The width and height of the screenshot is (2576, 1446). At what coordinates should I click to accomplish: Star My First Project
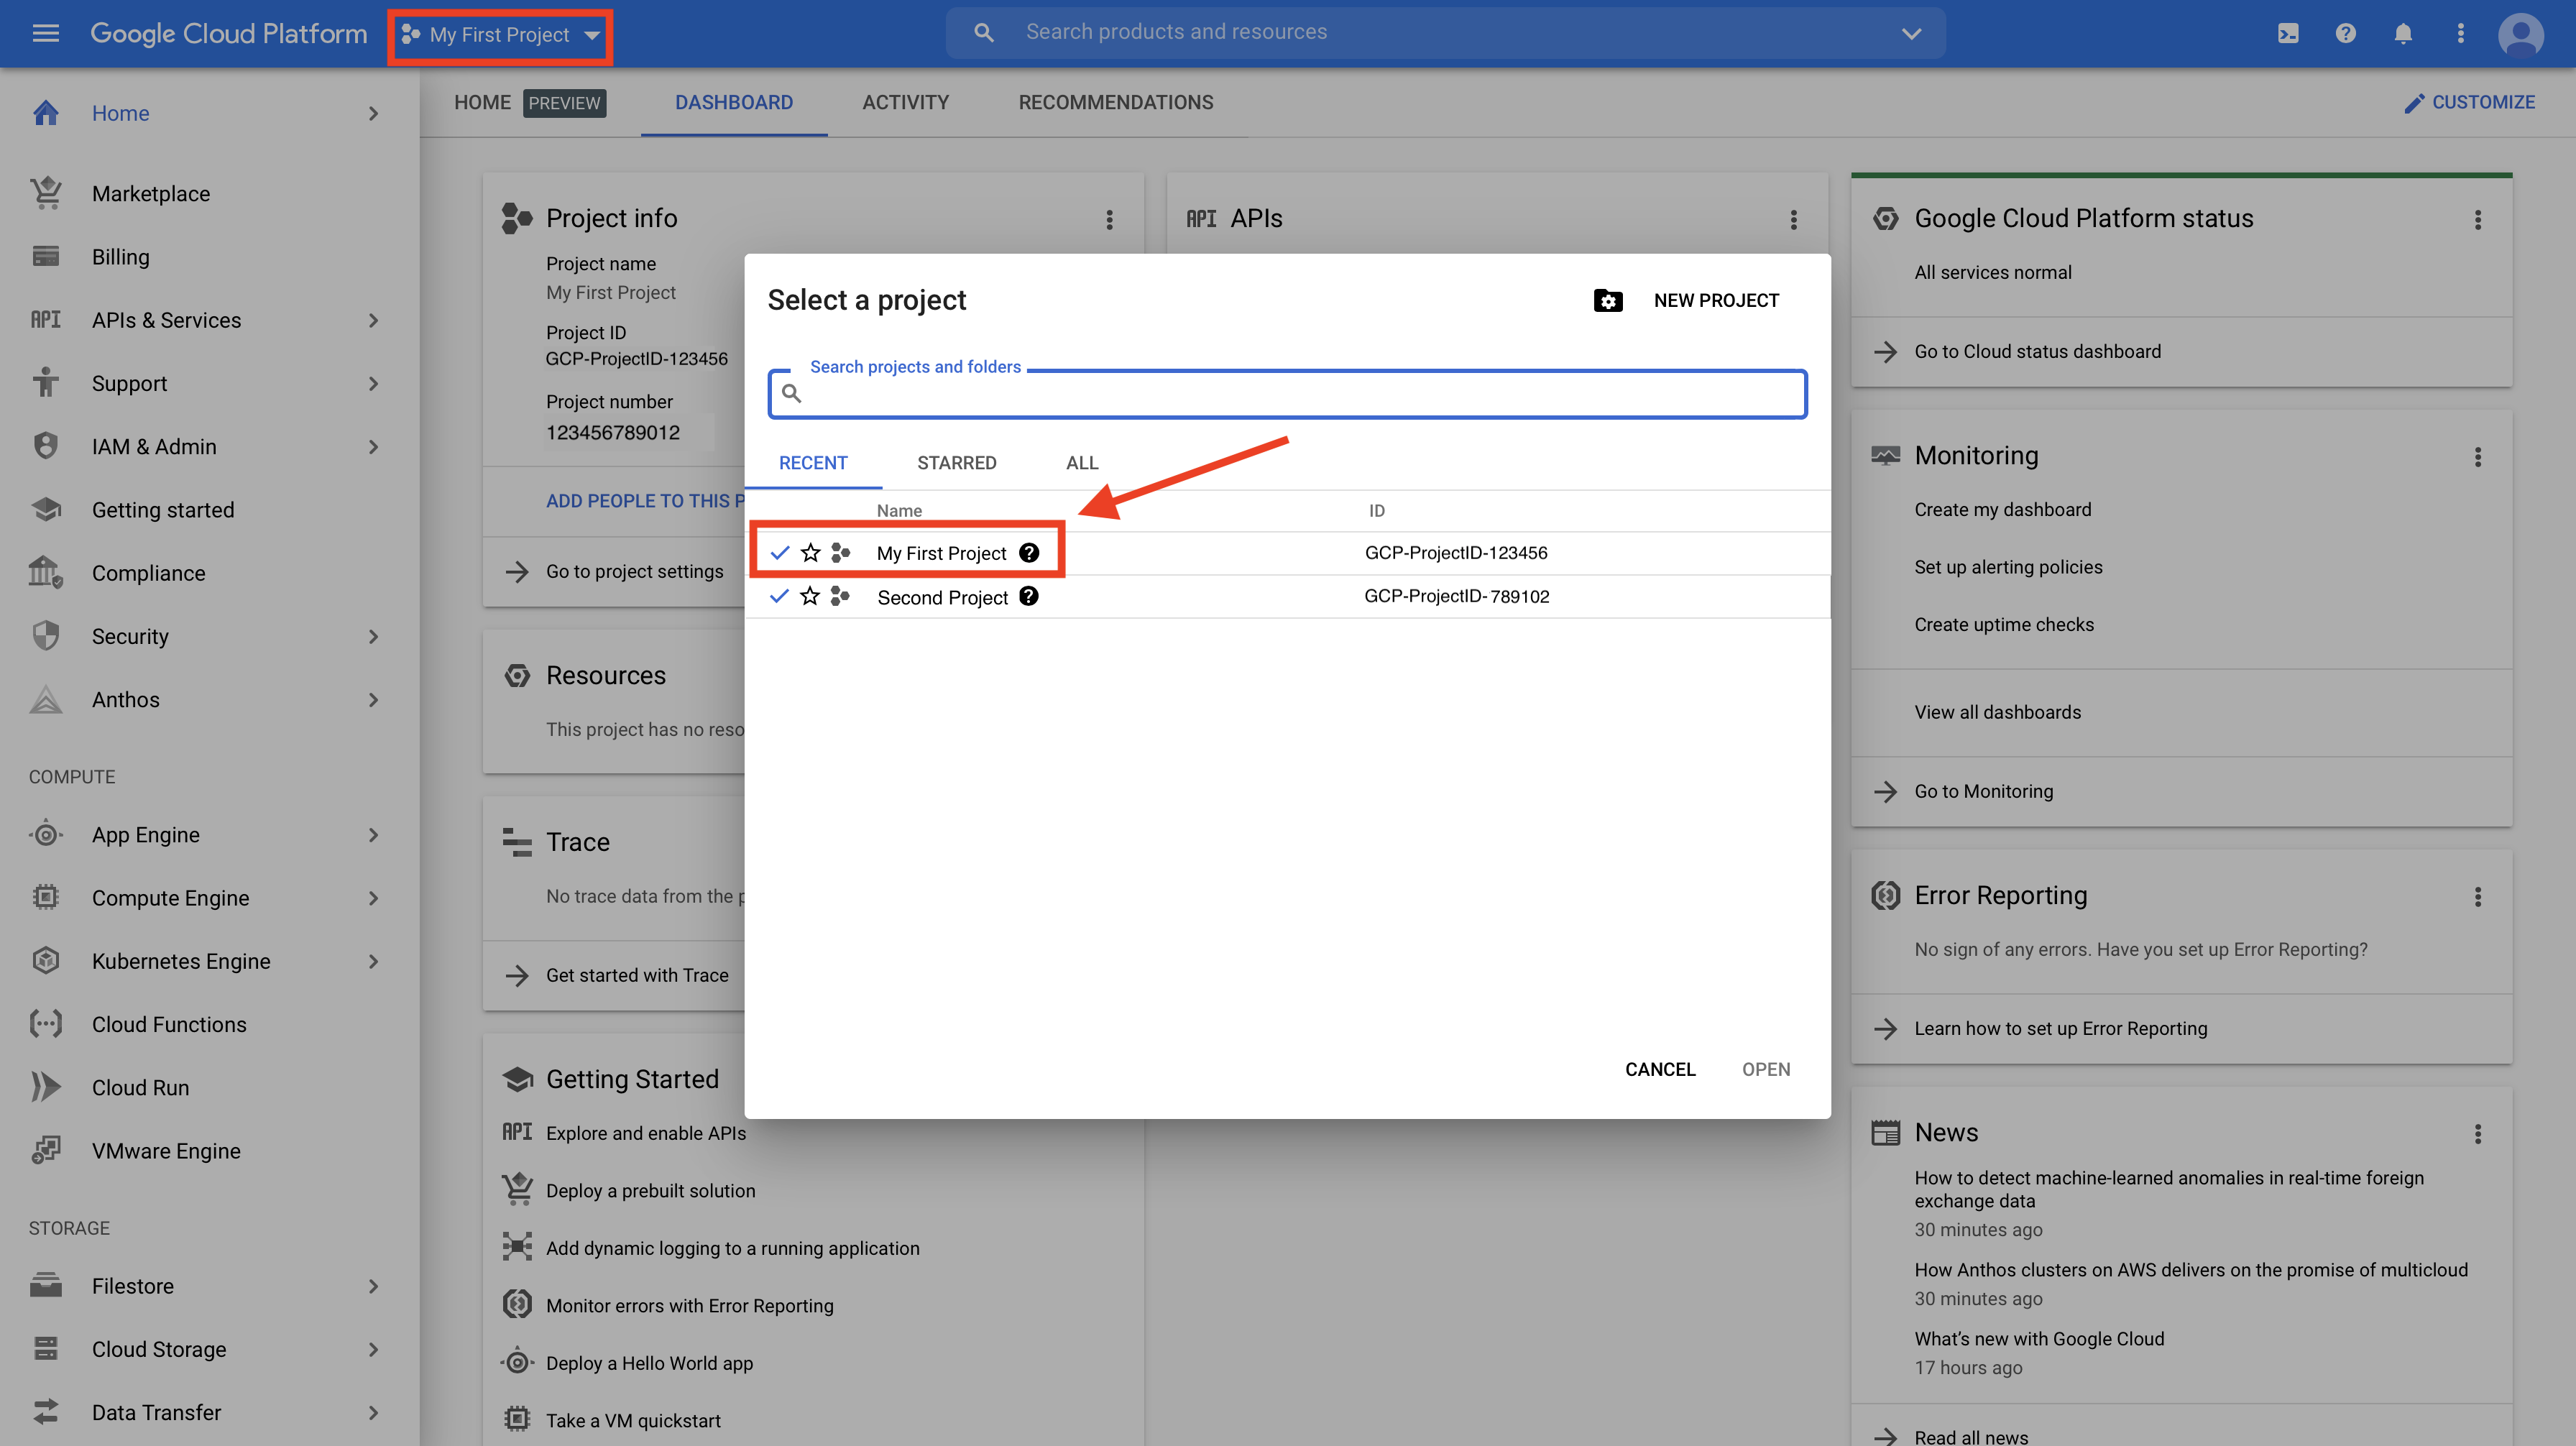point(811,552)
